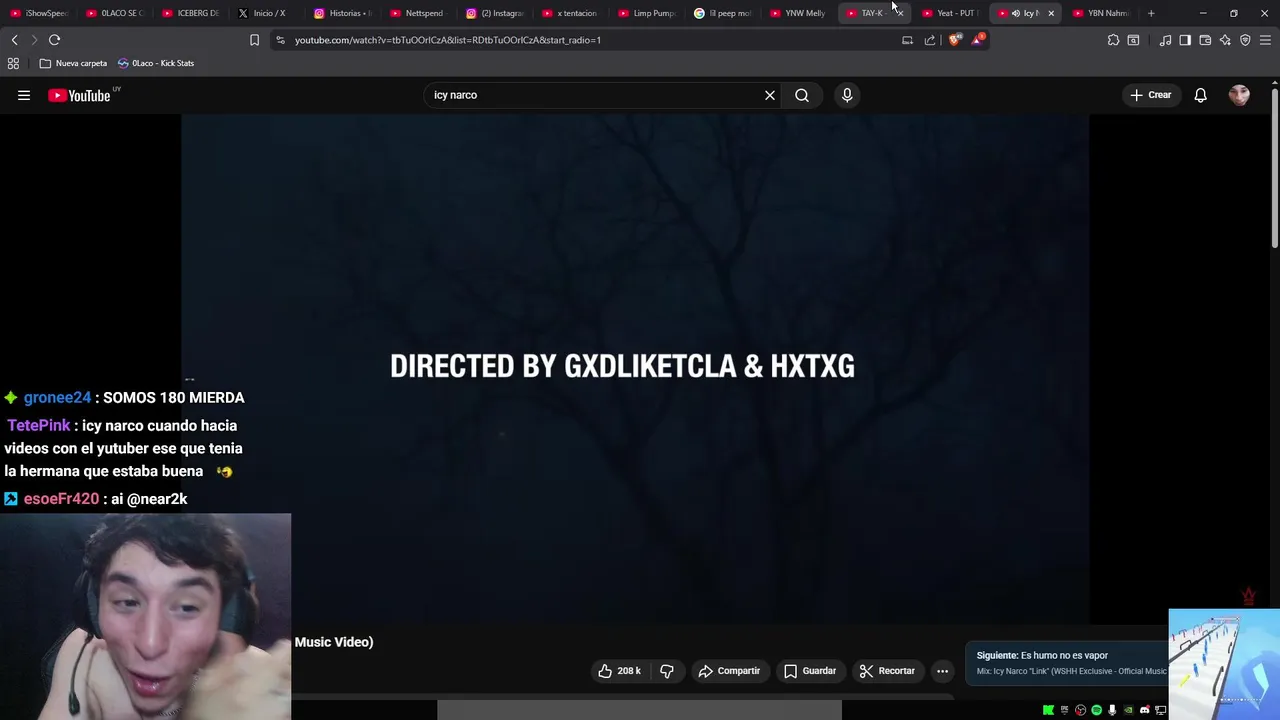Switch to the ICEBERG DE tab
The image size is (1280, 720).
[x=191, y=13]
